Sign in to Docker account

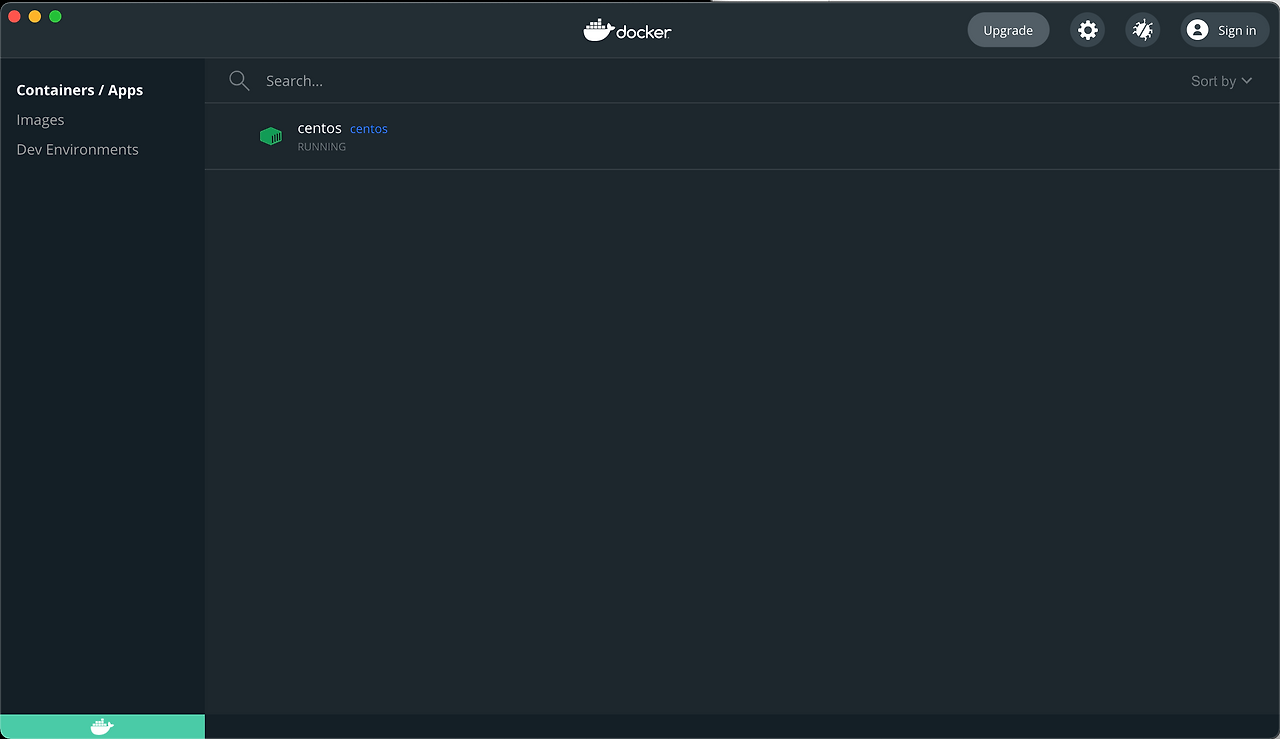pyautogui.click(x=1225, y=30)
